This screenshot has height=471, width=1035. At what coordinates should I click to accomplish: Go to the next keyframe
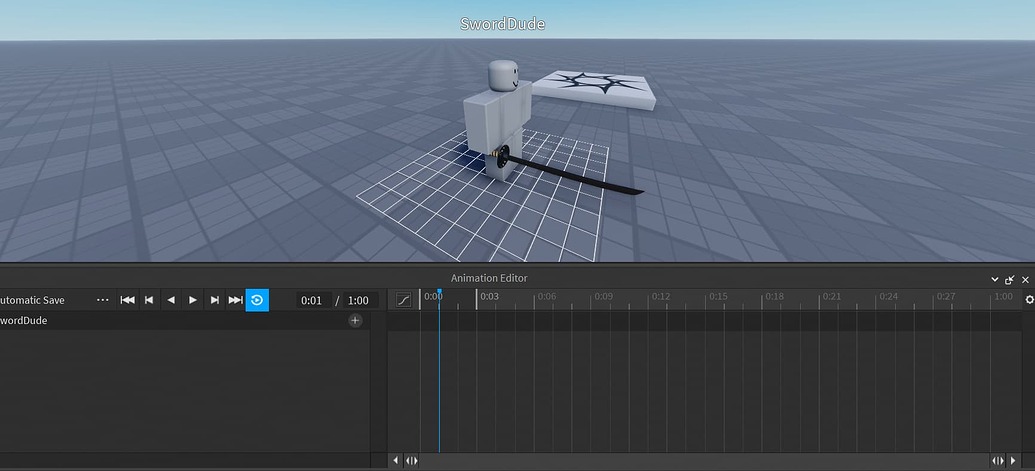coord(214,300)
